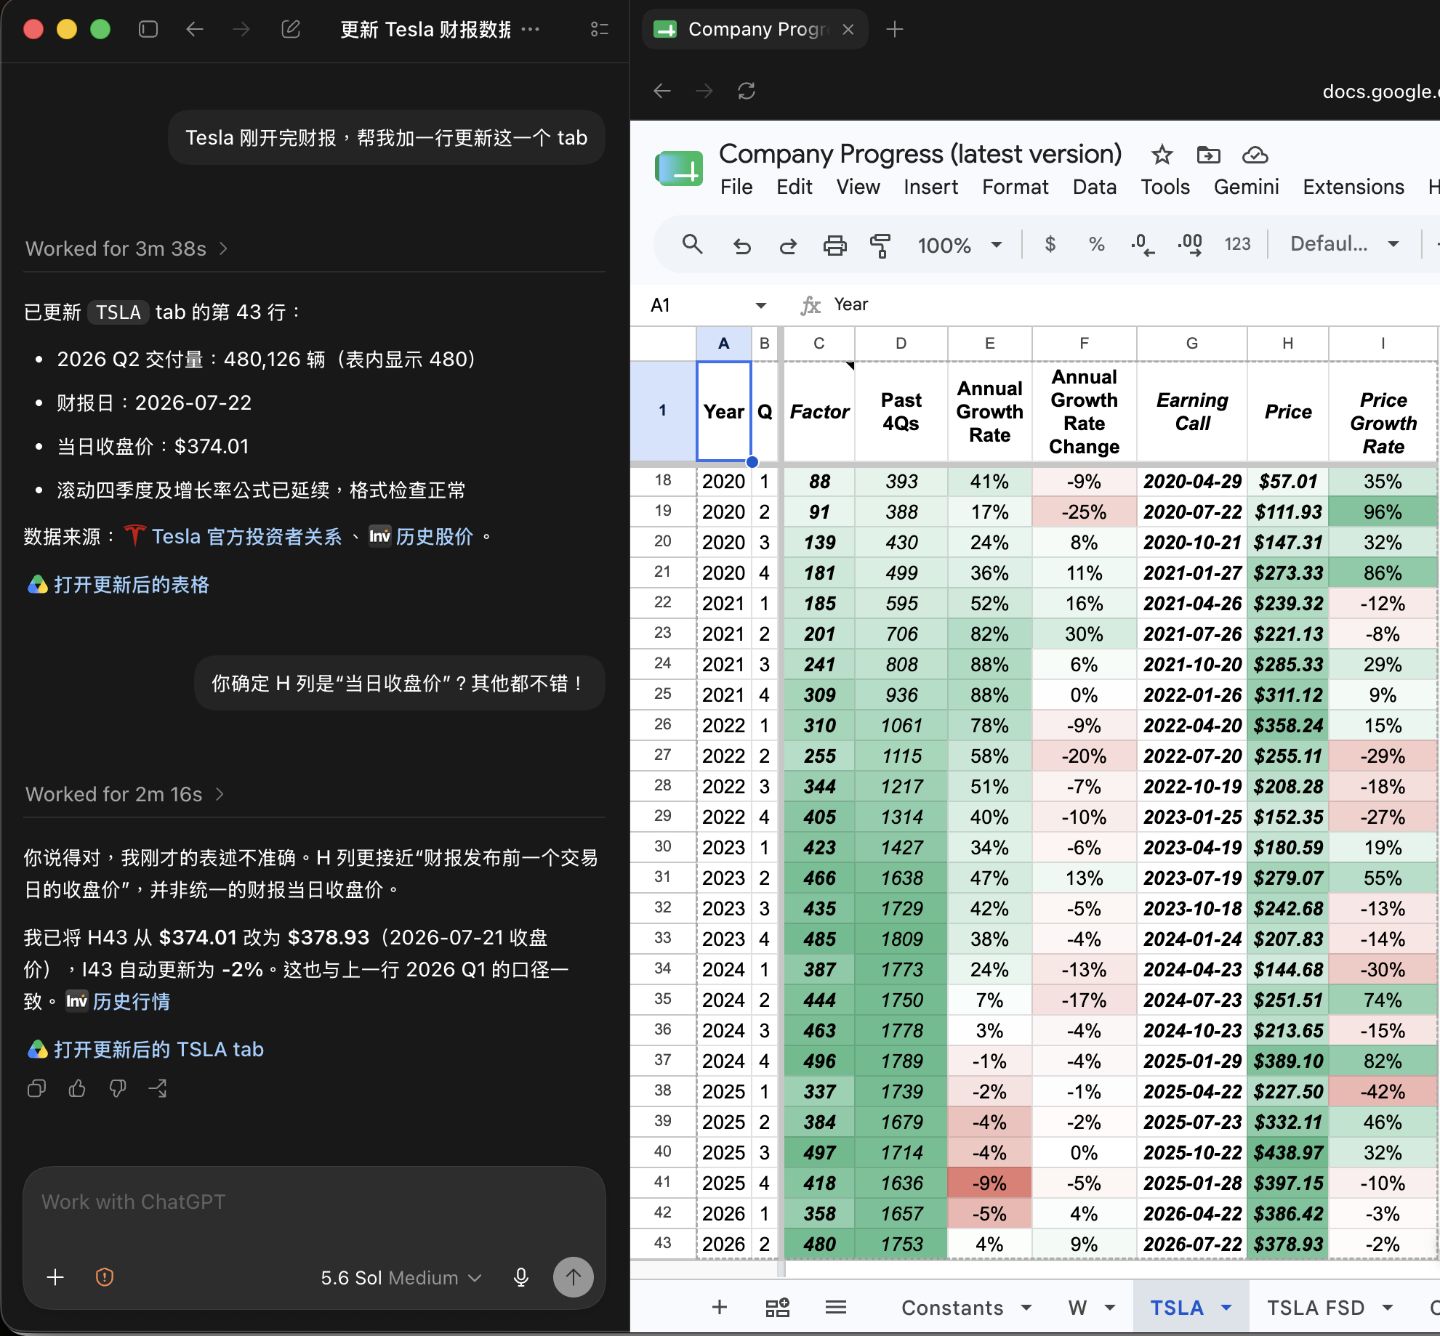This screenshot has height=1336, width=1440.
Task: Start a new chat with compose icon
Action: pyautogui.click(x=291, y=29)
